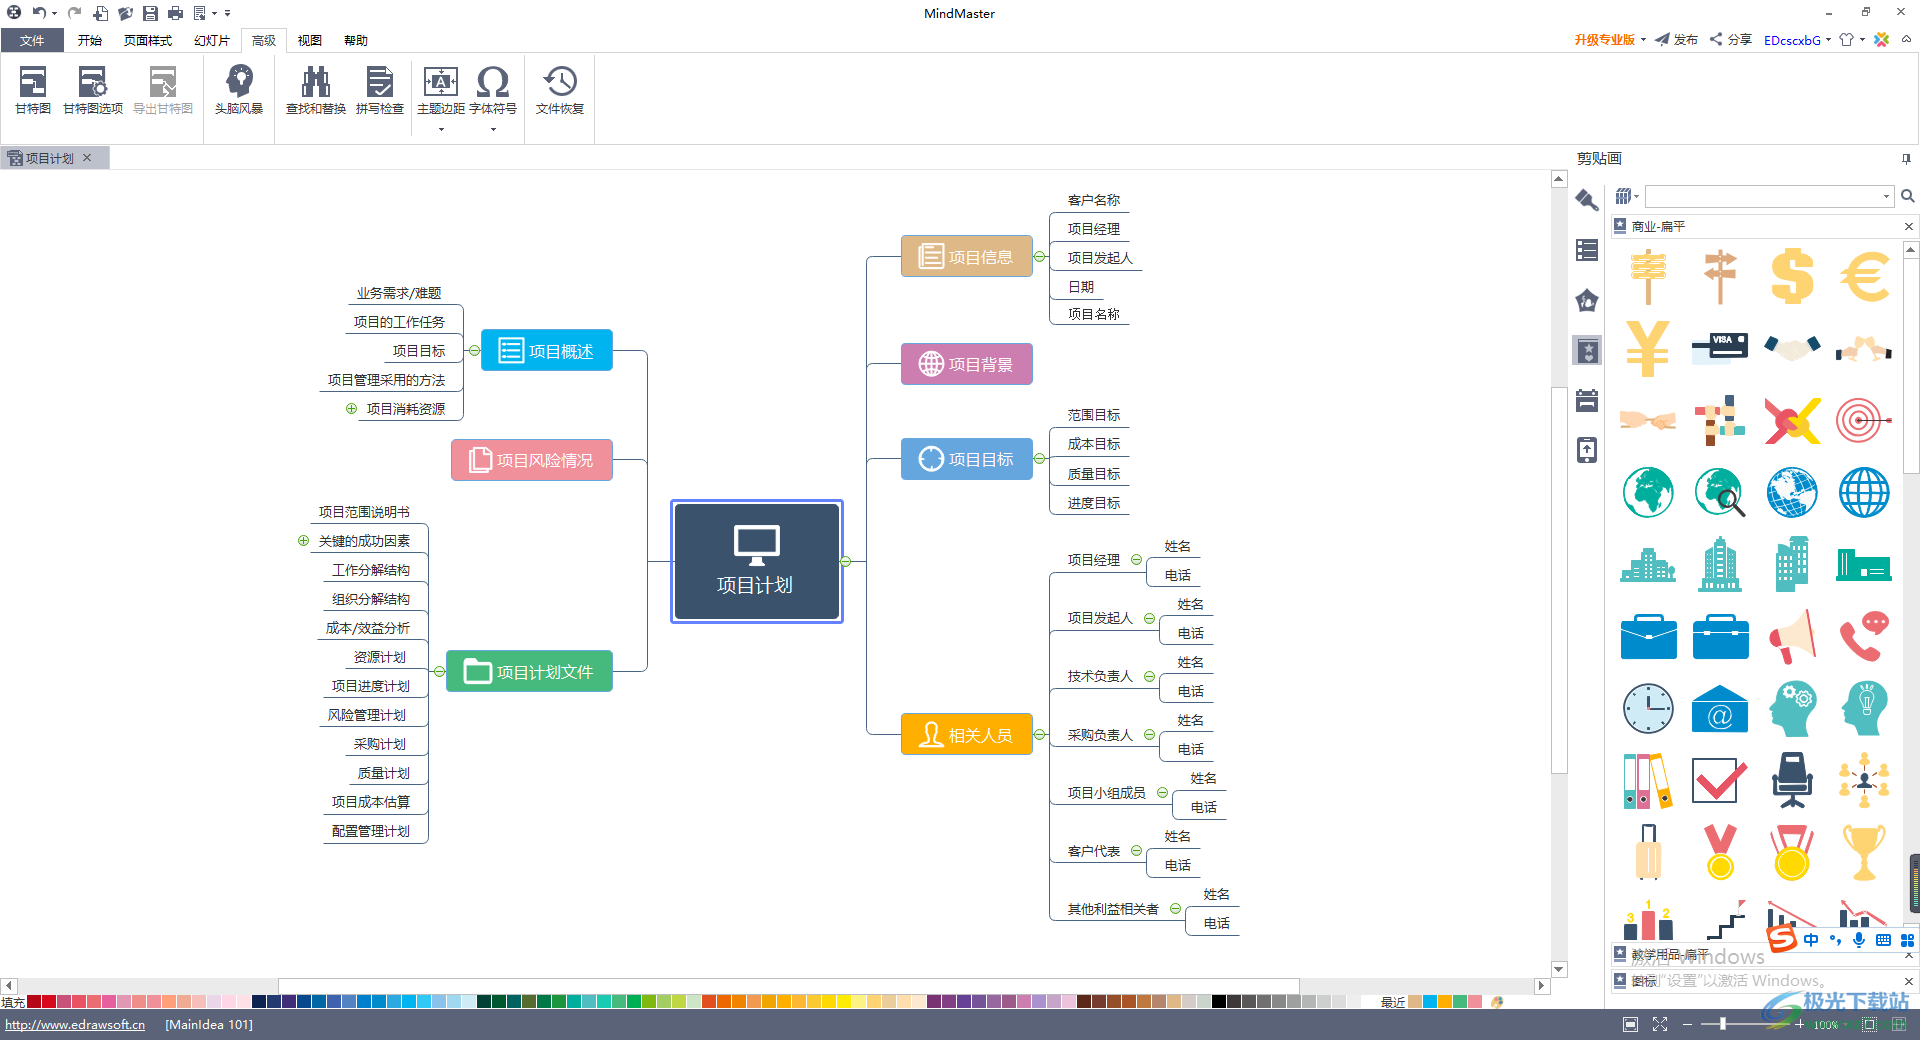Select the euro sign clipart

point(1864,276)
